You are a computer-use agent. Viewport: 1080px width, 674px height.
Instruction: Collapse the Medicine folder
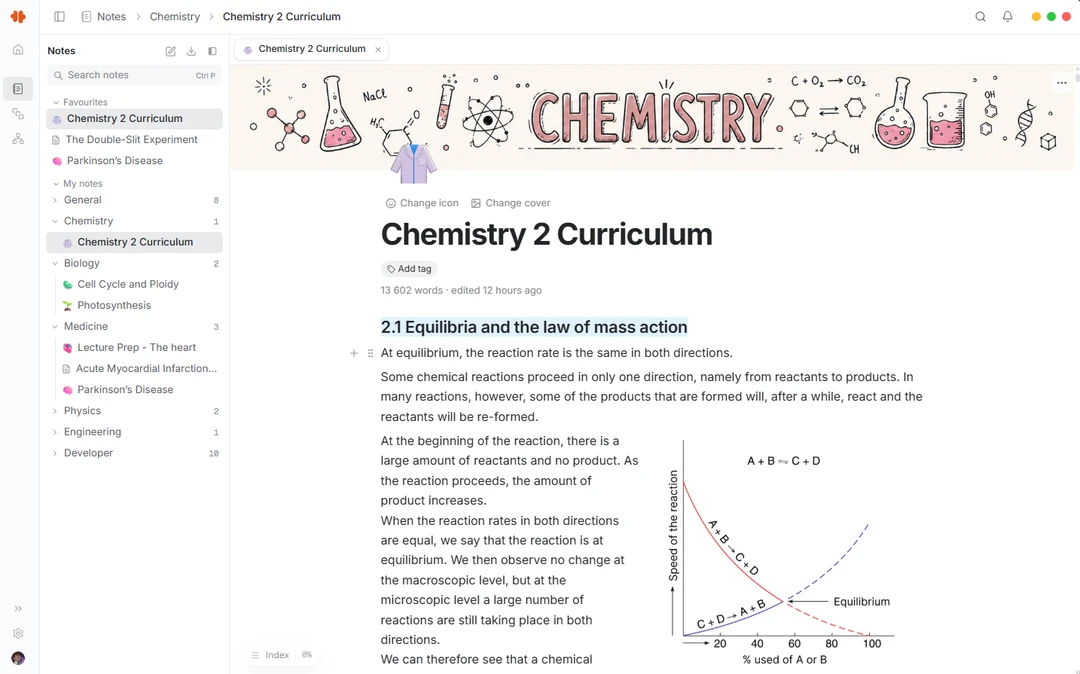(x=55, y=326)
